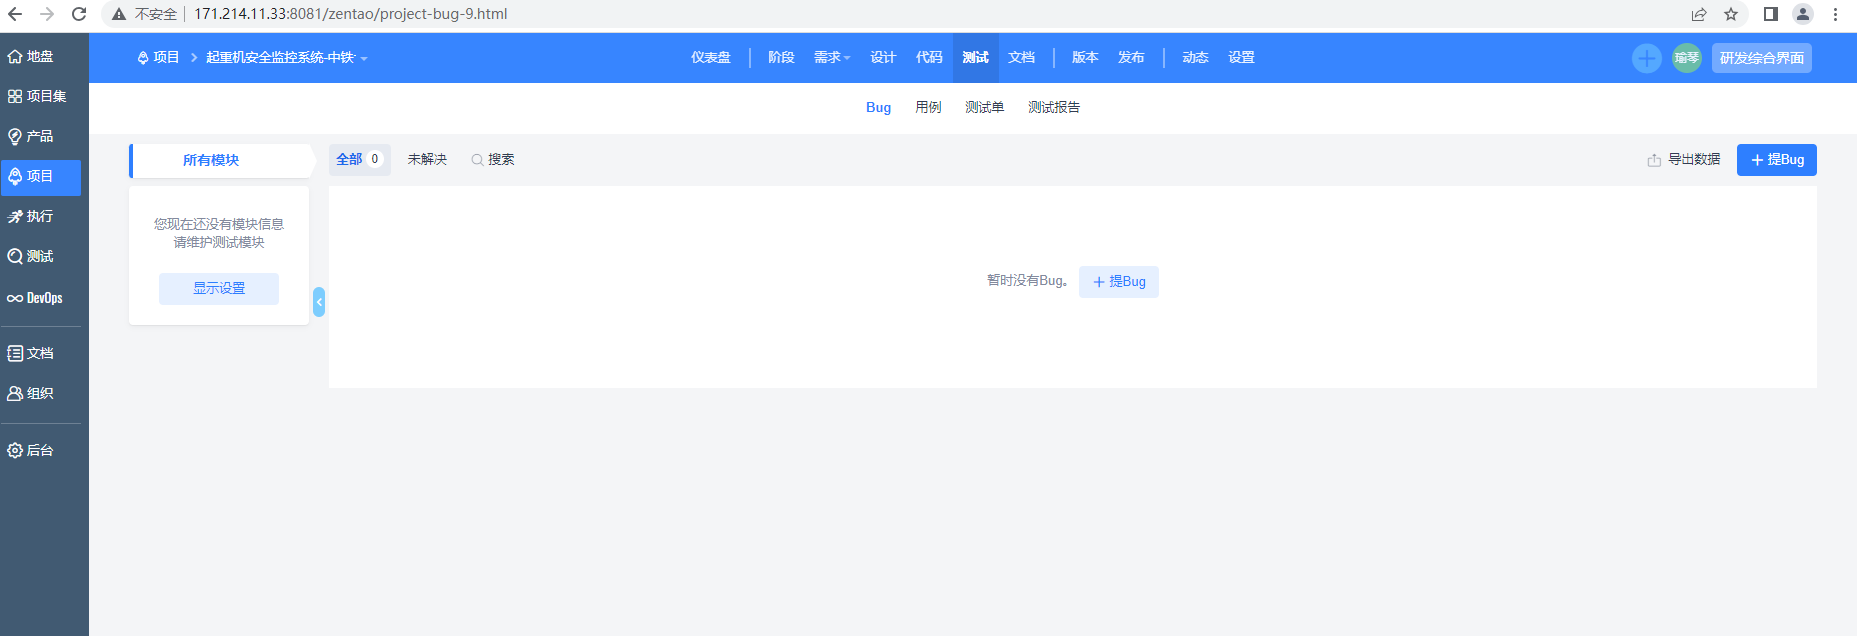Switch to 用例 test case tab
This screenshot has height=636, width=1857.
pos(928,108)
